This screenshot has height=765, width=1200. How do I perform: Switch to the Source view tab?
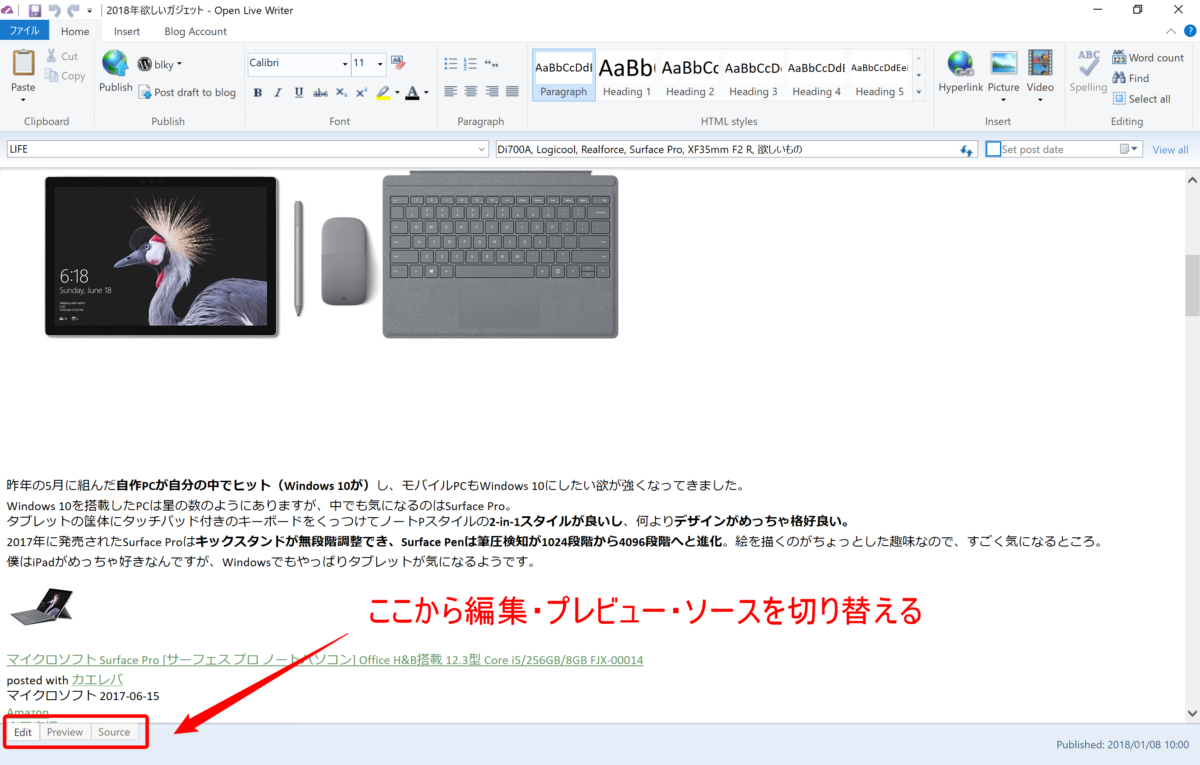pyautogui.click(x=114, y=732)
